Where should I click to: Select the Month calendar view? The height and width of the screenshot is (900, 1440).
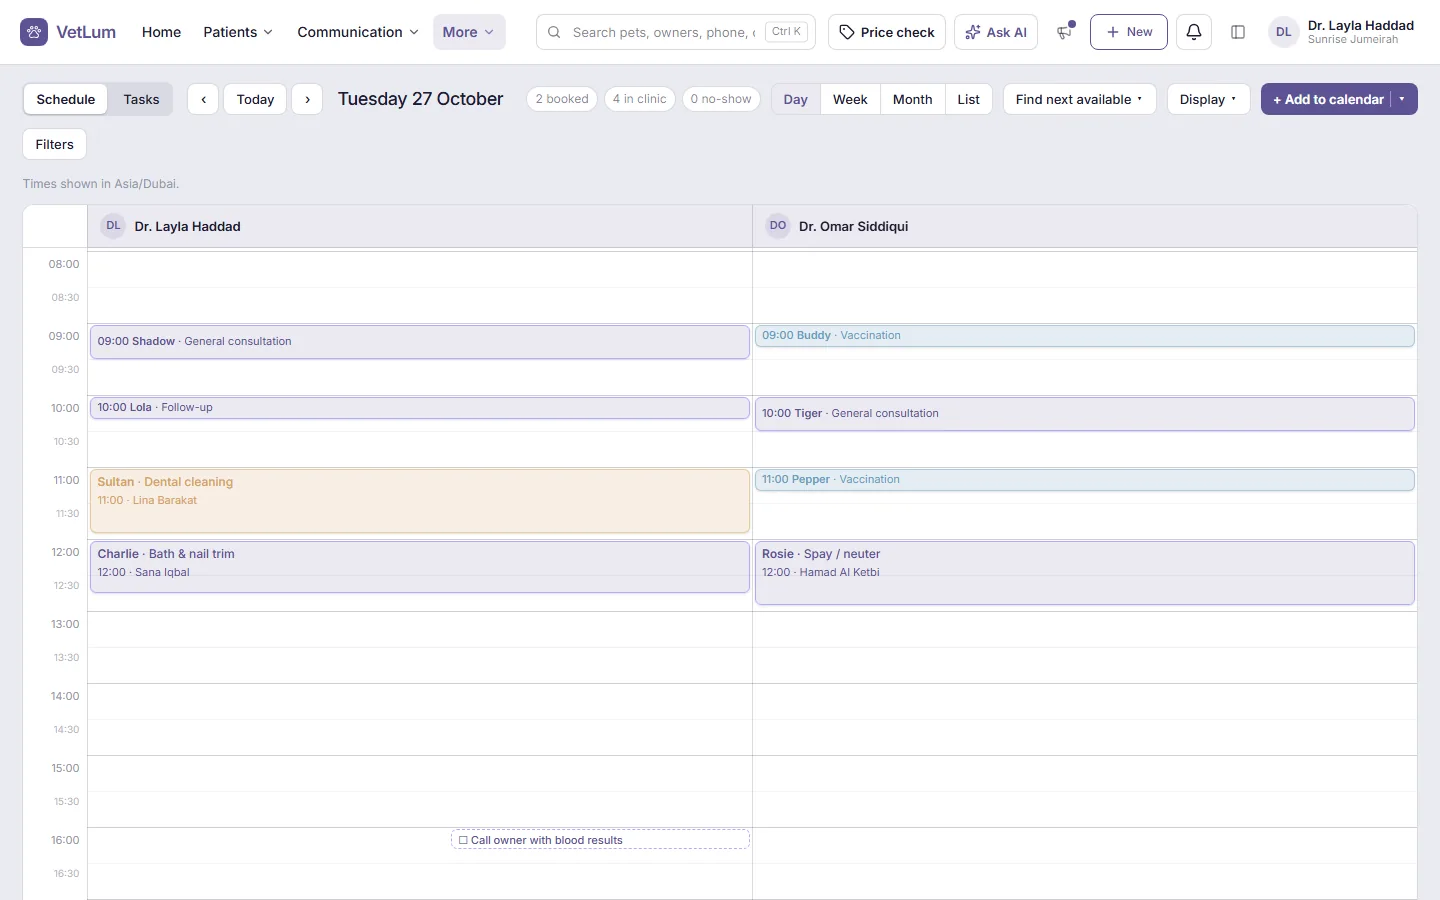[912, 99]
